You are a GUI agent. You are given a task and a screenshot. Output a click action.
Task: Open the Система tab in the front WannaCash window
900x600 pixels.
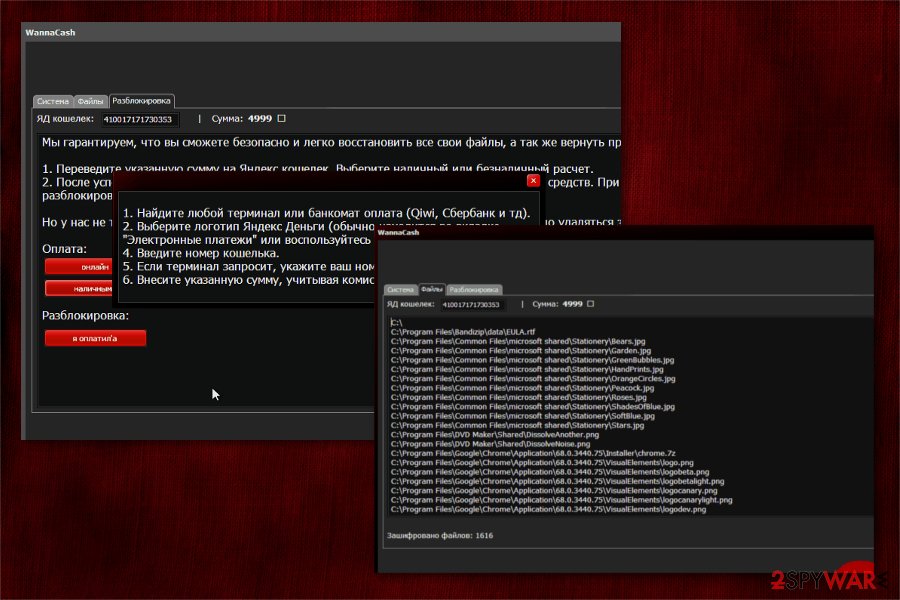coord(400,289)
